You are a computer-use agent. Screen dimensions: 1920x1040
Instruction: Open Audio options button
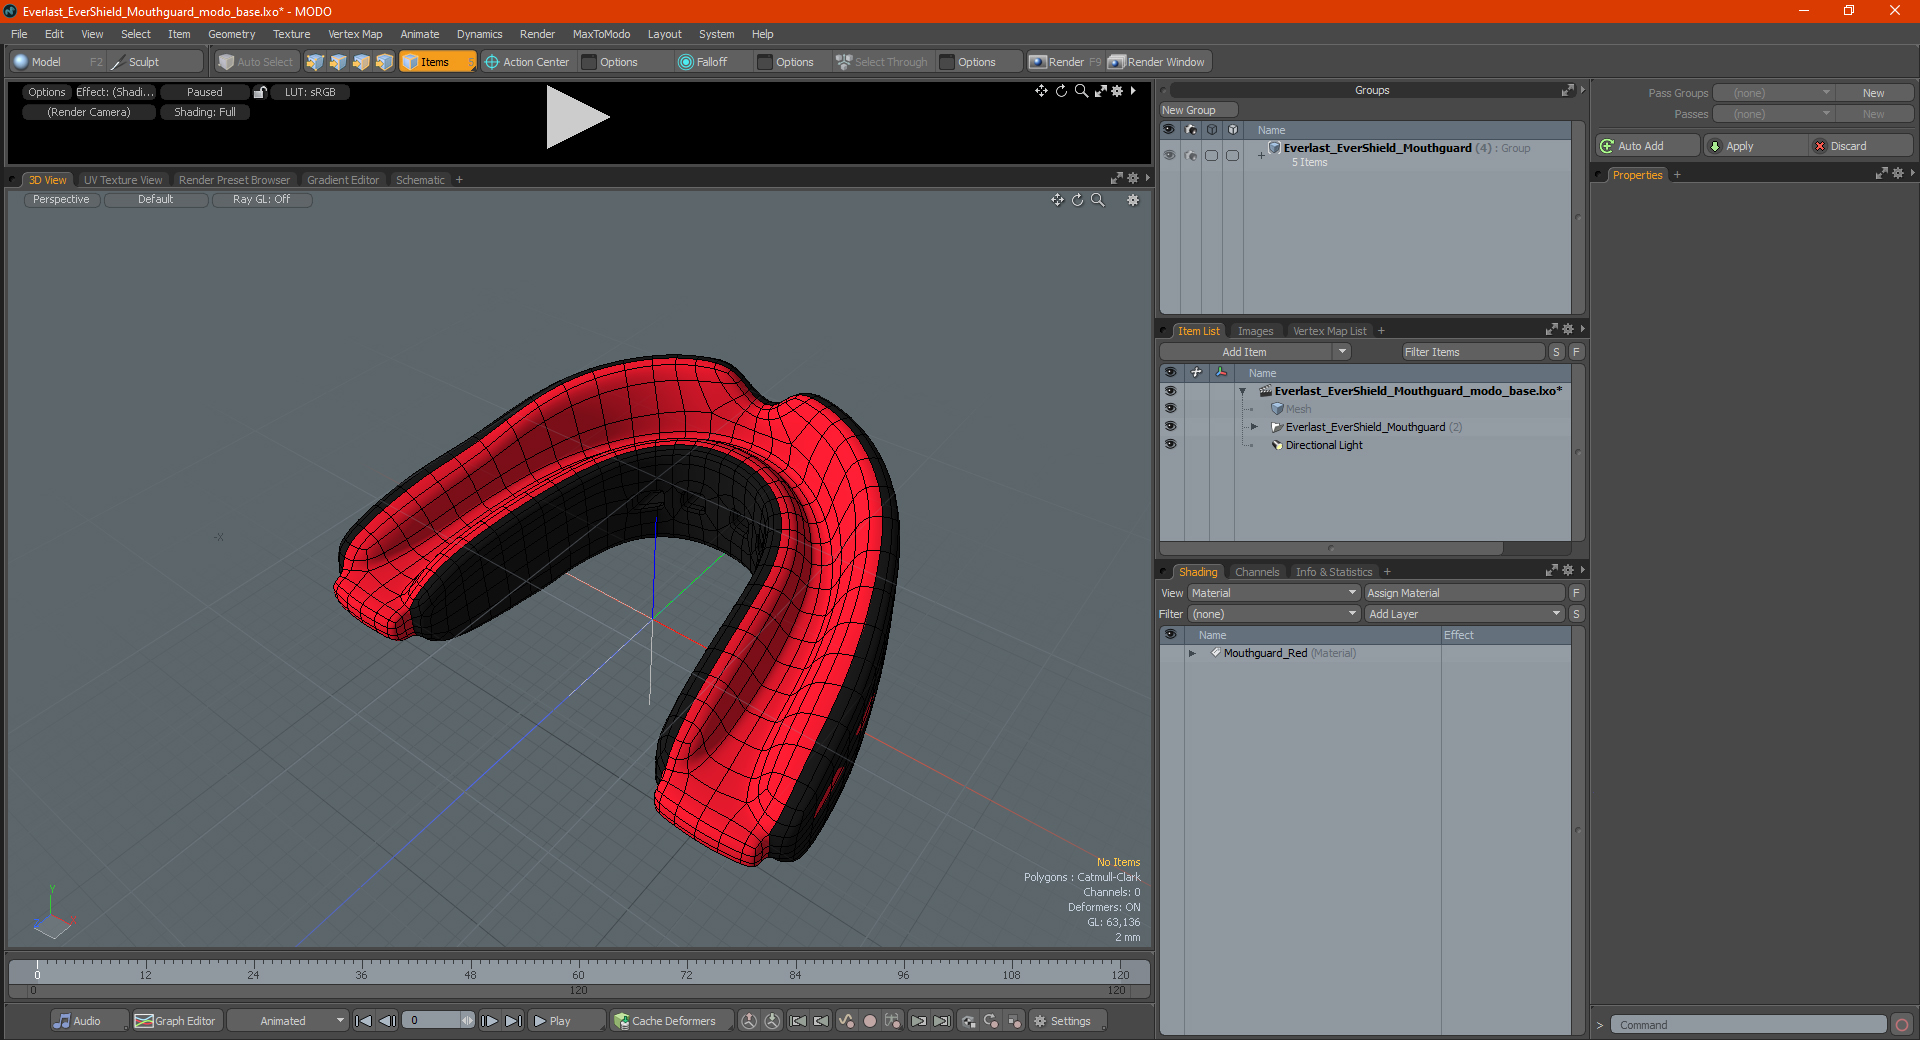pyautogui.click(x=88, y=1021)
